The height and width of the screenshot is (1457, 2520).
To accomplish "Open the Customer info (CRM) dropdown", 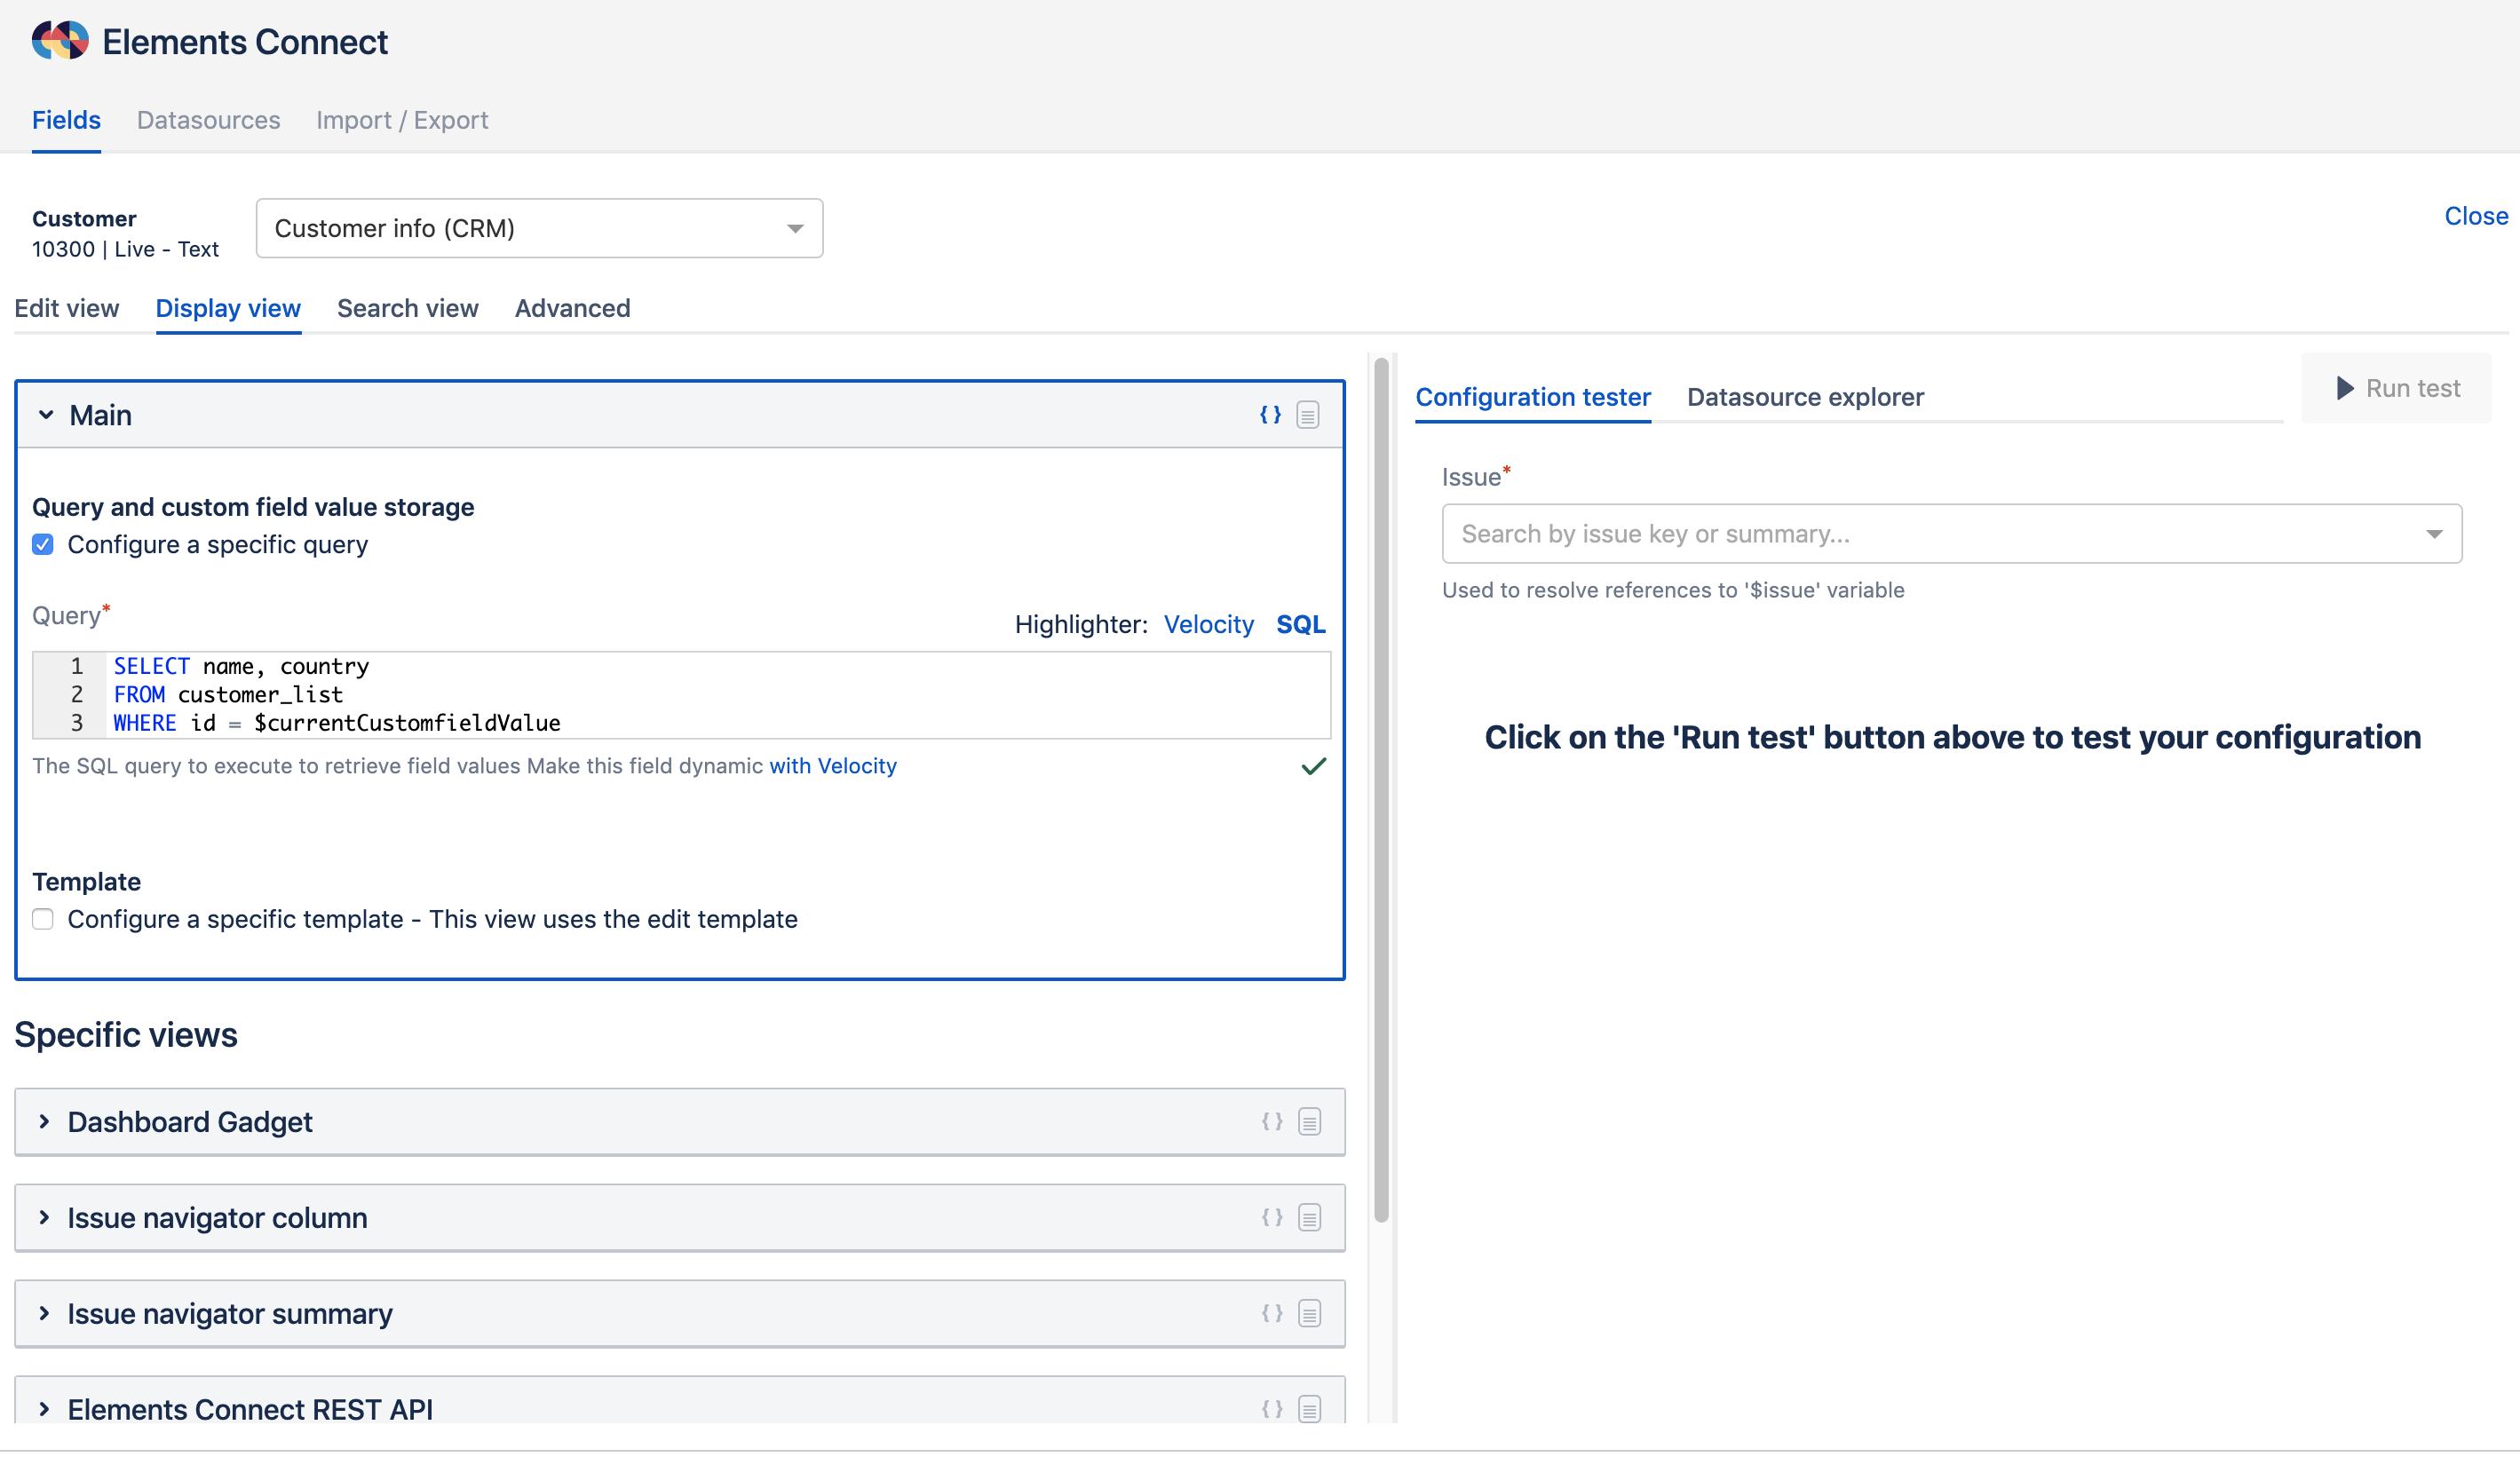I will click(539, 228).
